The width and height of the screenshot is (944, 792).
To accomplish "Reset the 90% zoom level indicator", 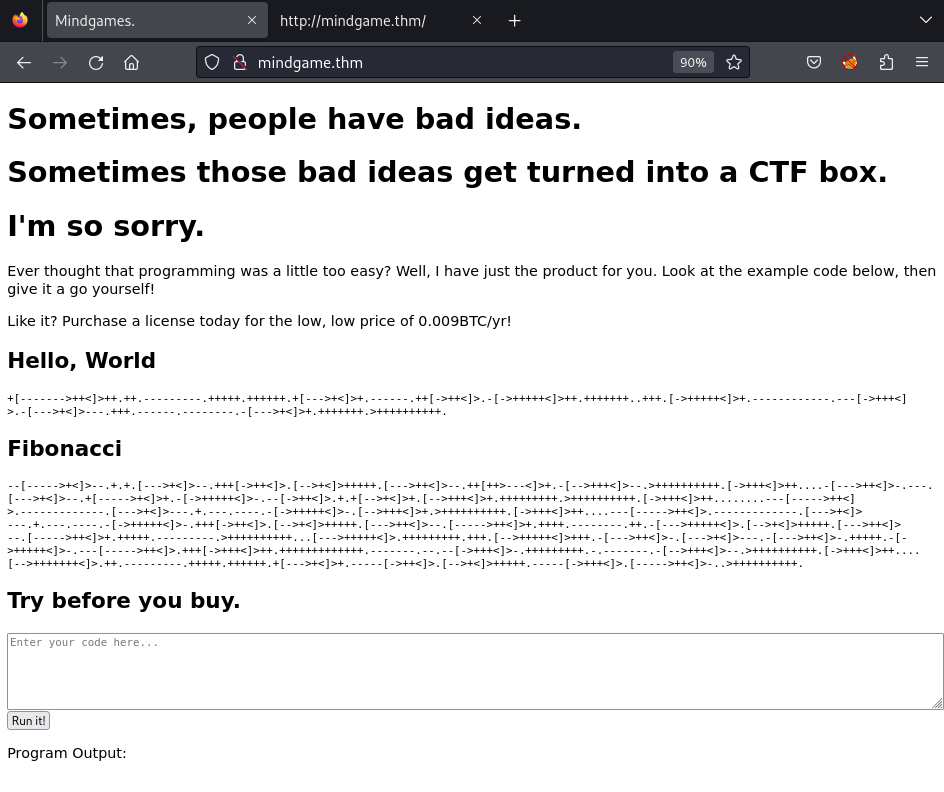I will 693,62.
